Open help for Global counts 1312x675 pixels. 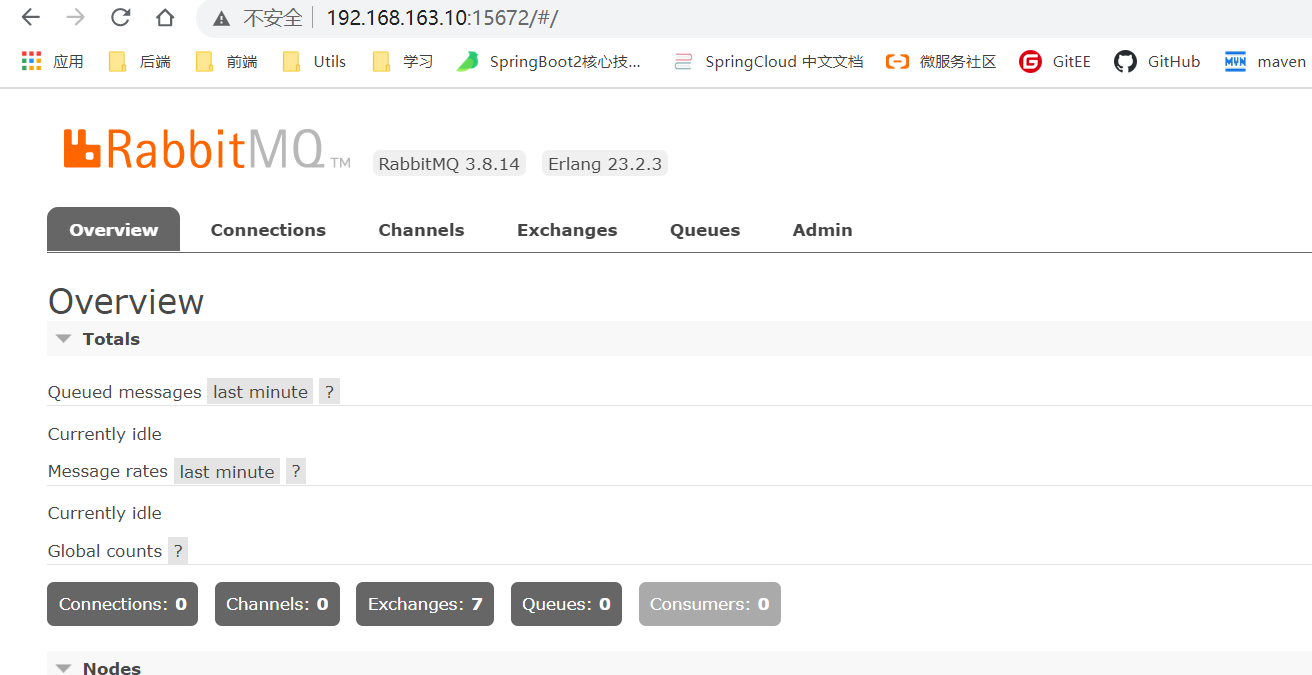(x=177, y=551)
